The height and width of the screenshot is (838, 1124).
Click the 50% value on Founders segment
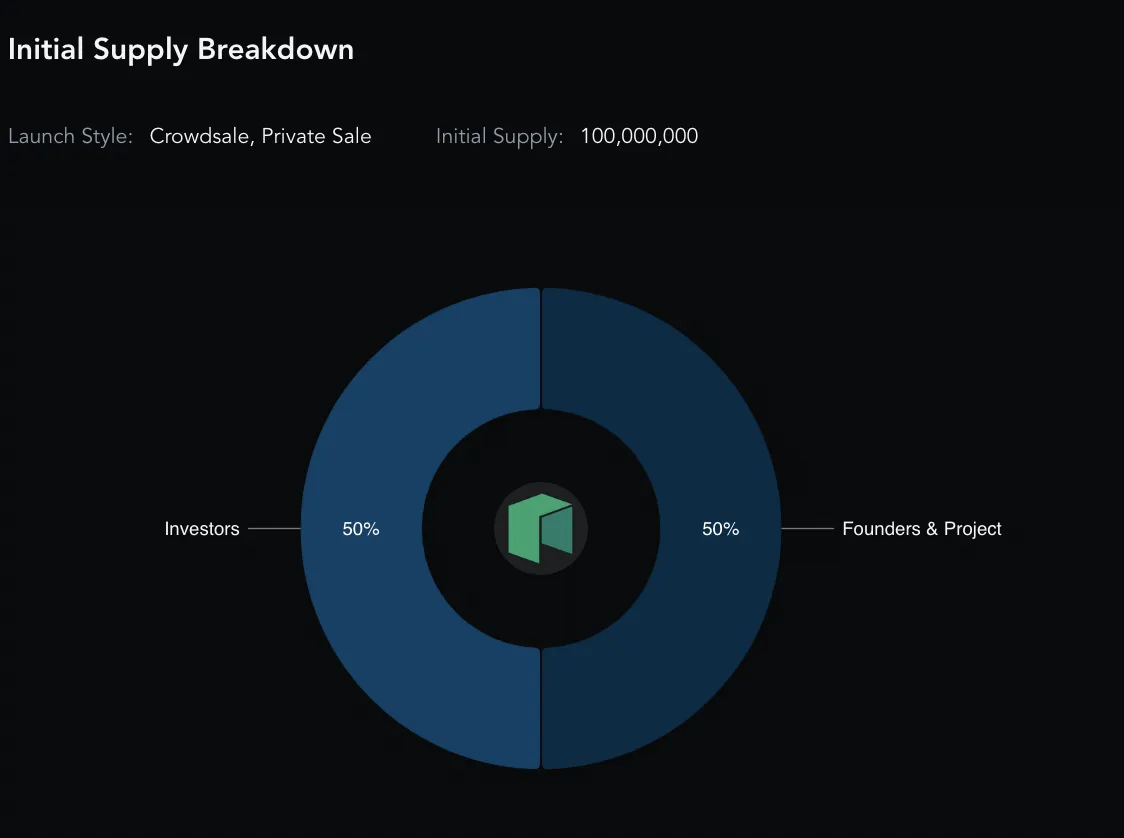720,529
